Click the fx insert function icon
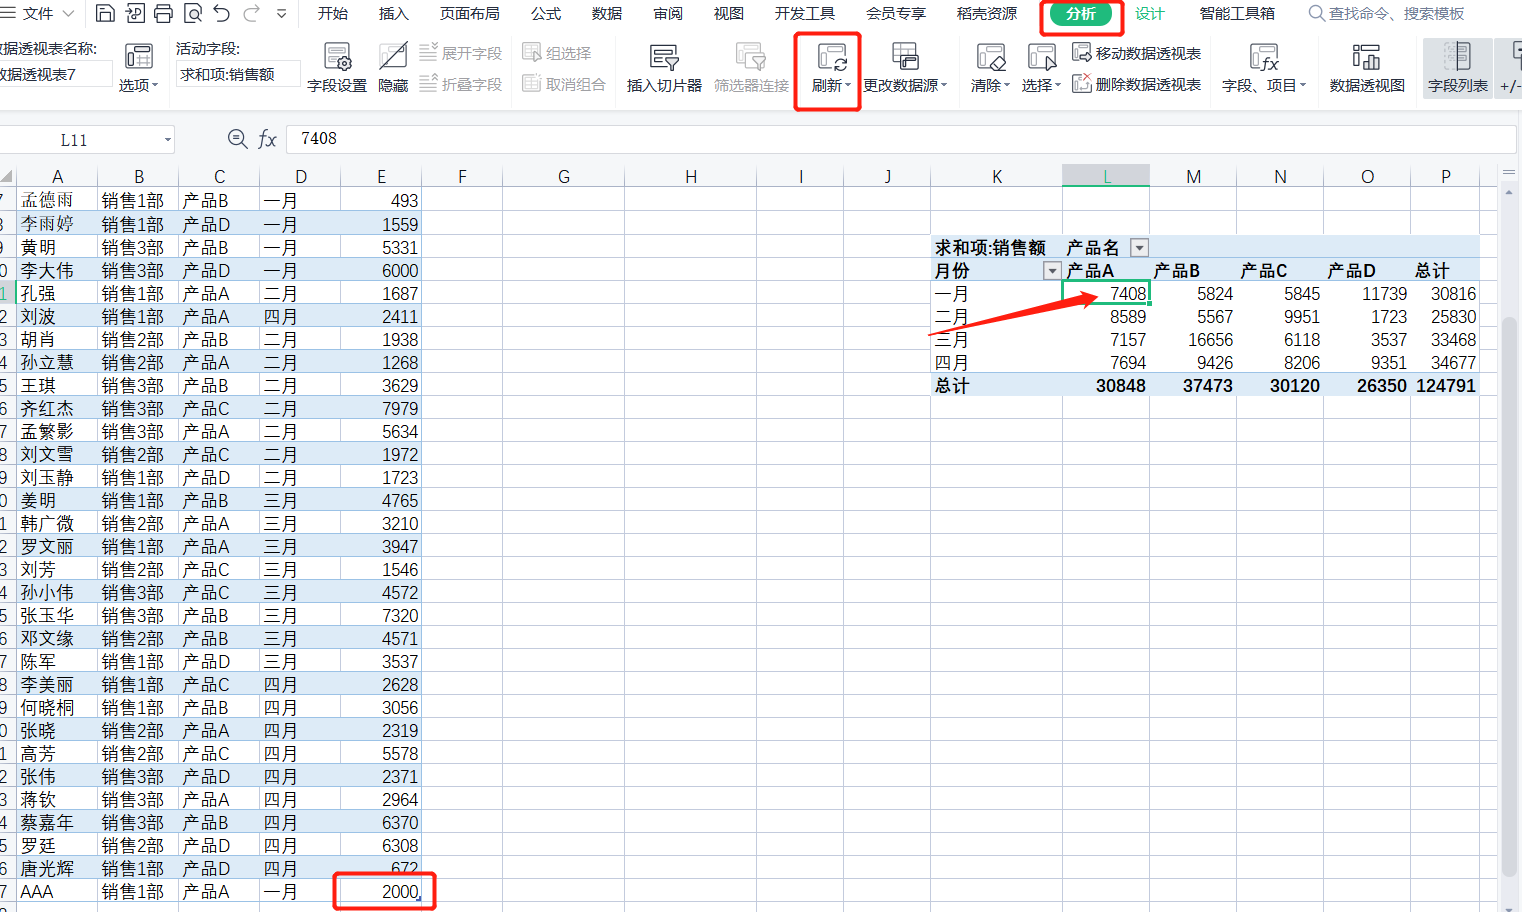 (x=267, y=139)
